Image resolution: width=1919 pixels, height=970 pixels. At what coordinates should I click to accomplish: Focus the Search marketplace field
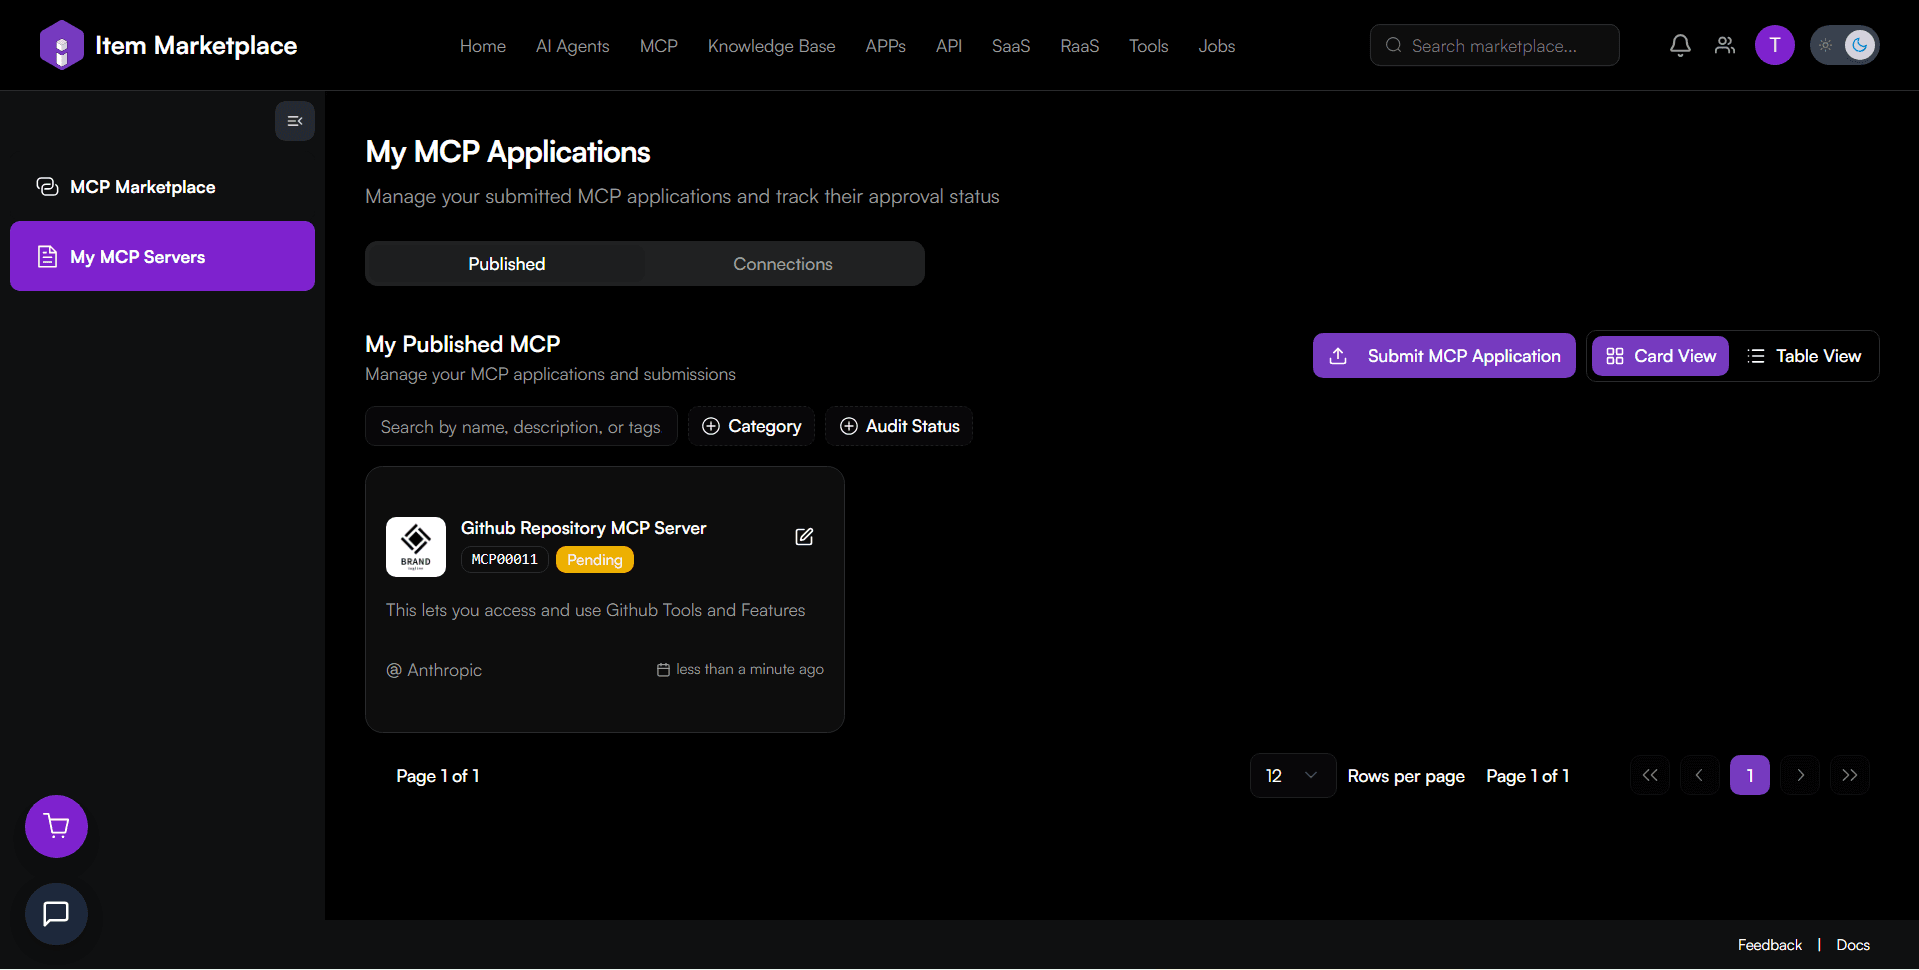pos(1495,46)
